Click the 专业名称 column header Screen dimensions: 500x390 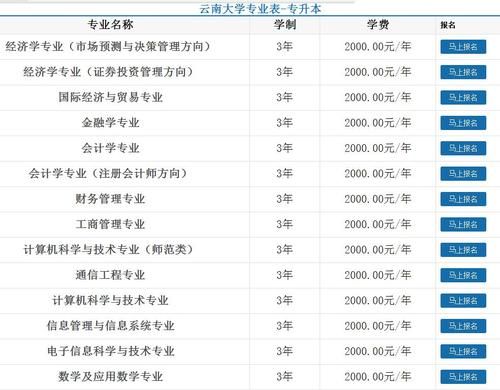pyautogui.click(x=110, y=25)
